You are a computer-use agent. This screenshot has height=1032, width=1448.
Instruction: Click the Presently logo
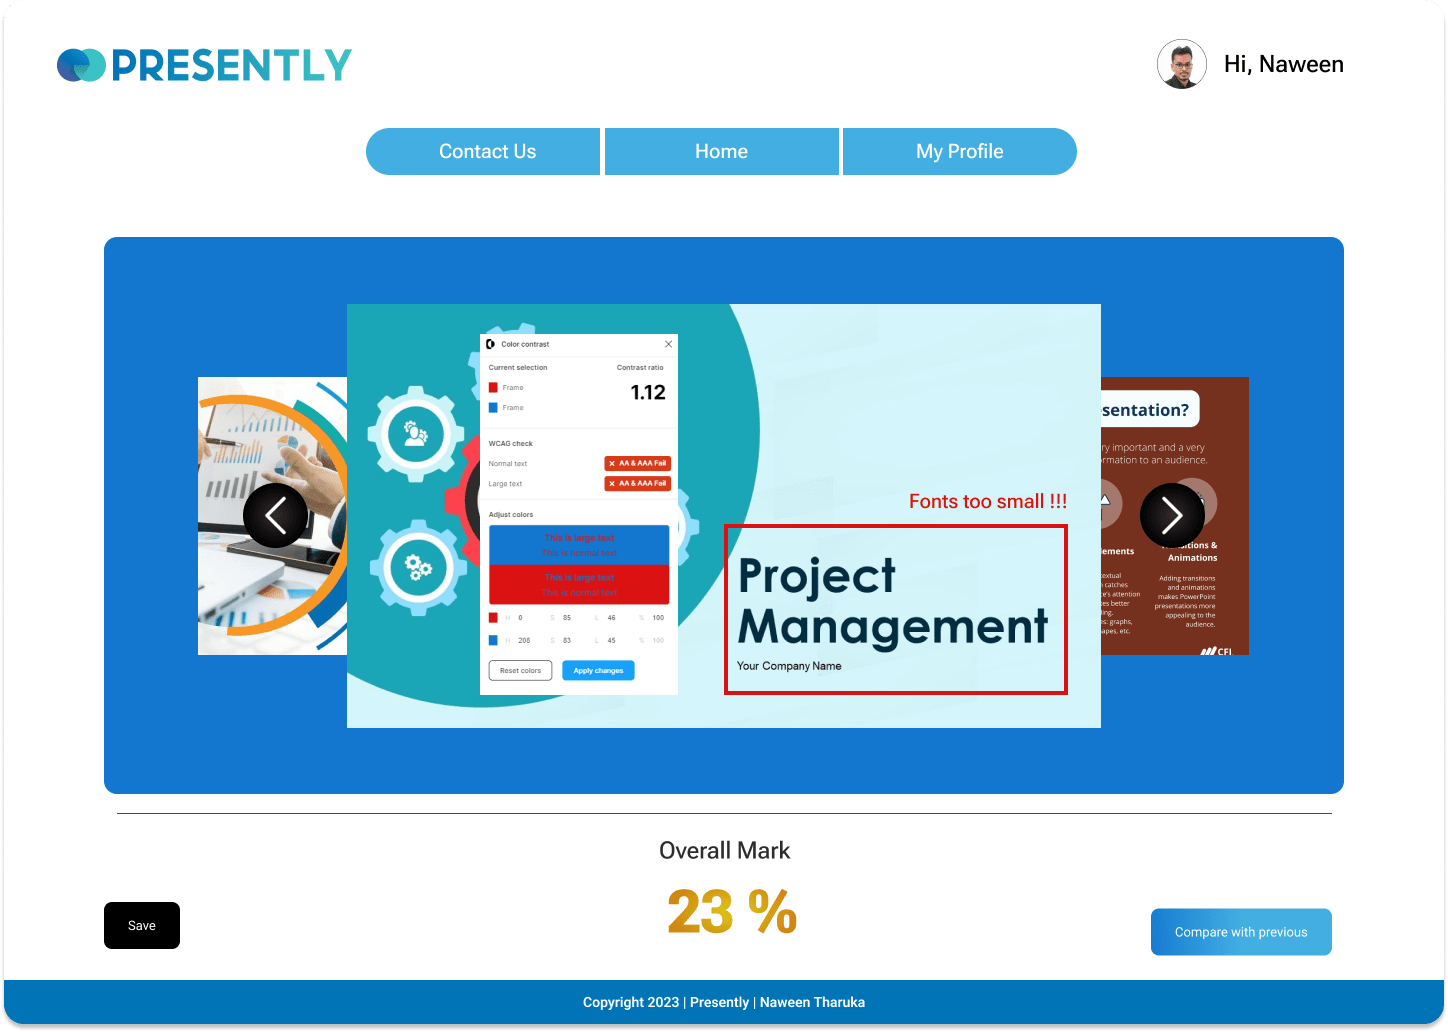pyautogui.click(x=205, y=65)
